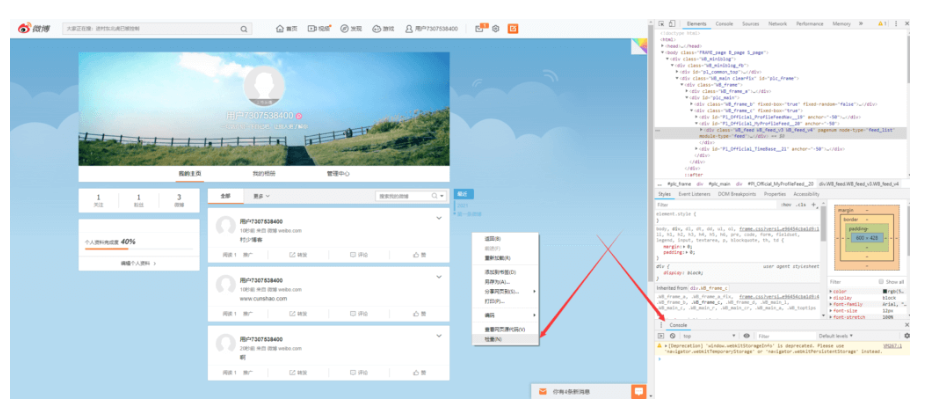Open the settings gear in Weibo header
The height and width of the screenshot is (415, 927).
coord(496,29)
